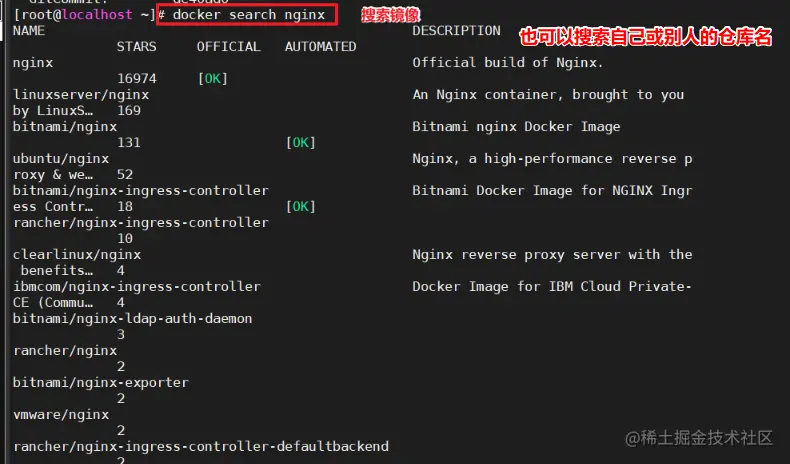Image resolution: width=790 pixels, height=464 pixels.
Task: Click 'Nginx reverse proxy server with the' text
Action: [x=552, y=254]
